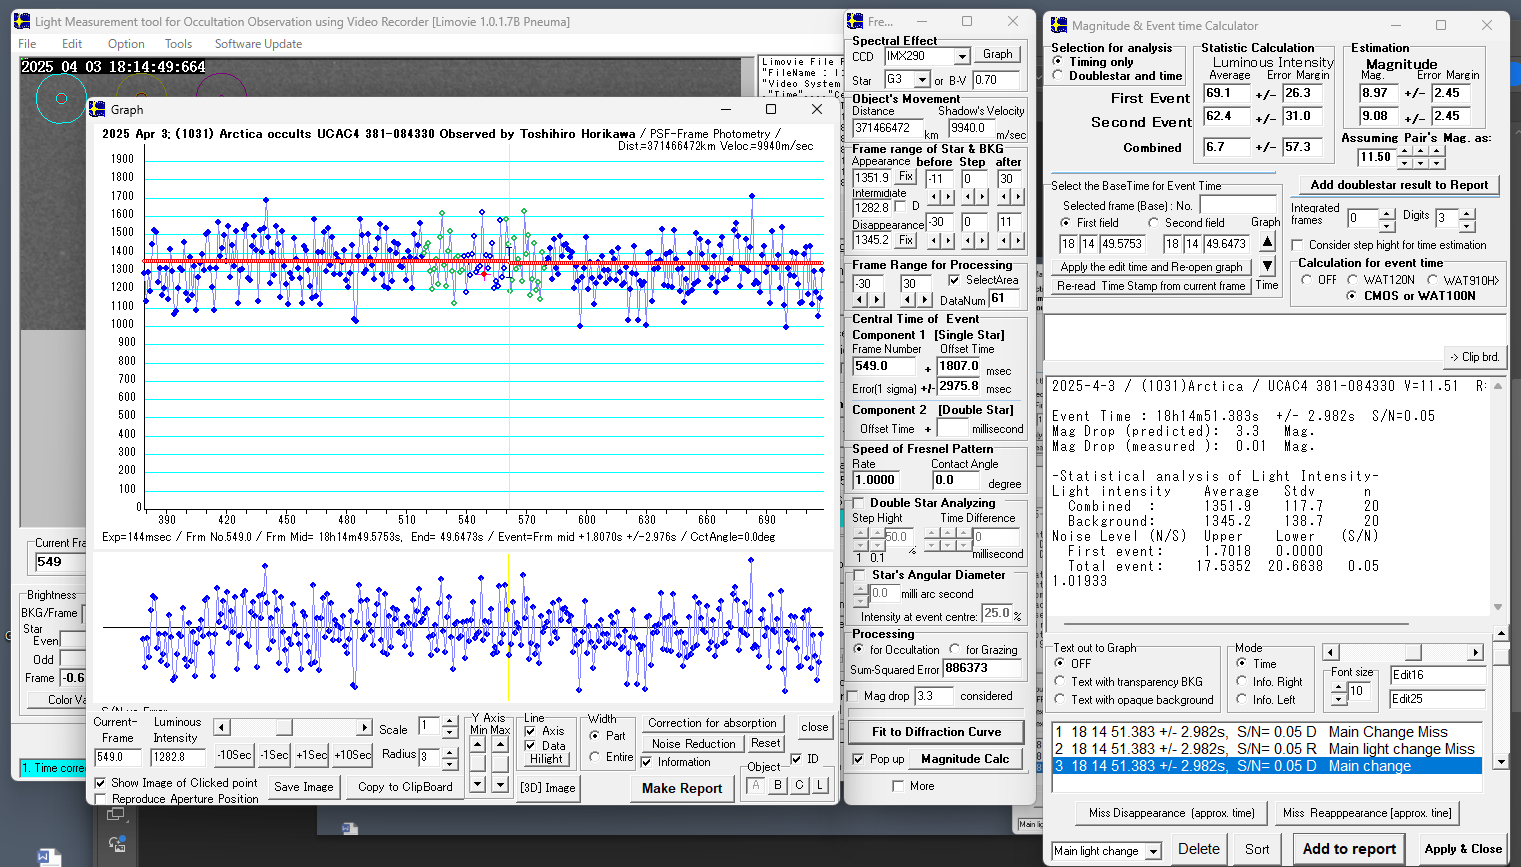The image size is (1521, 867).
Task: Open the Main light change dropdown
Action: (1153, 851)
